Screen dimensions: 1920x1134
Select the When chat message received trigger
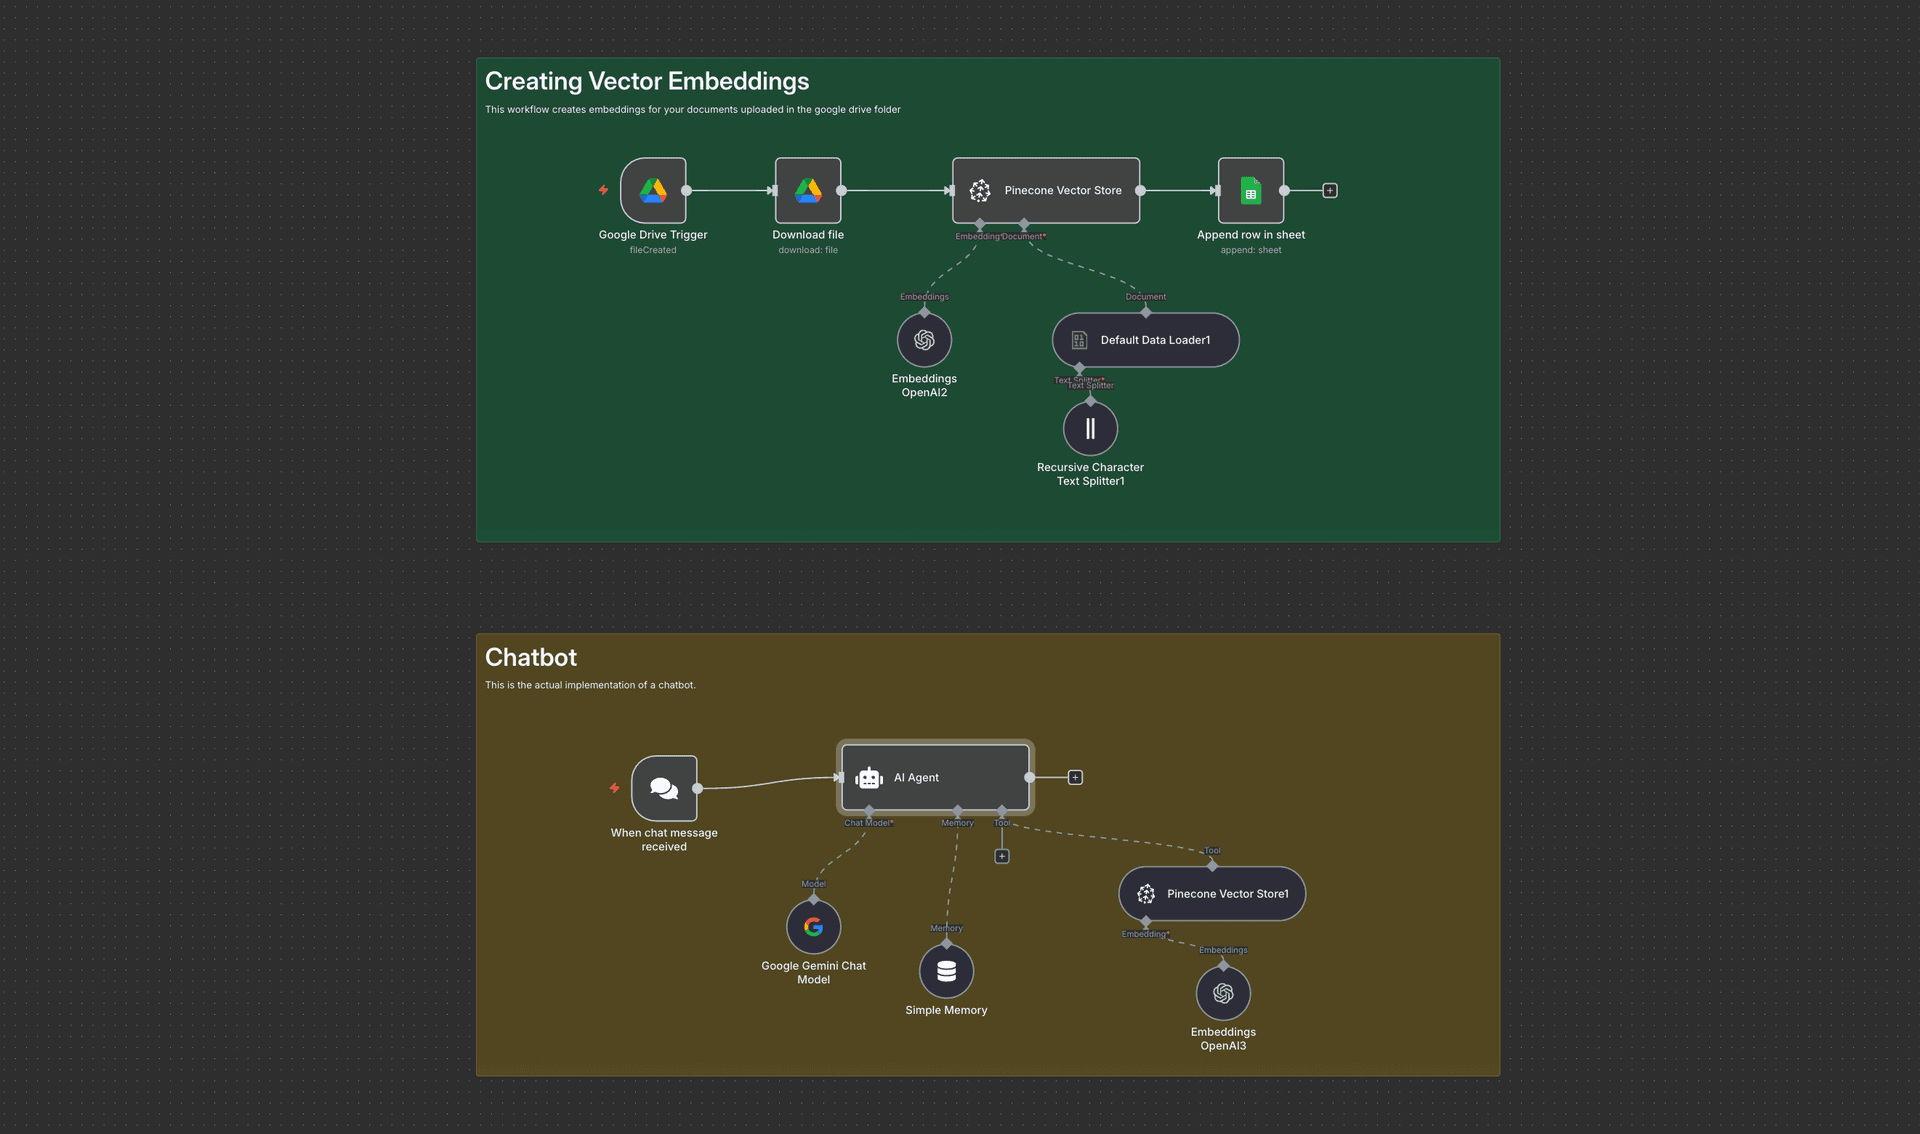click(664, 788)
